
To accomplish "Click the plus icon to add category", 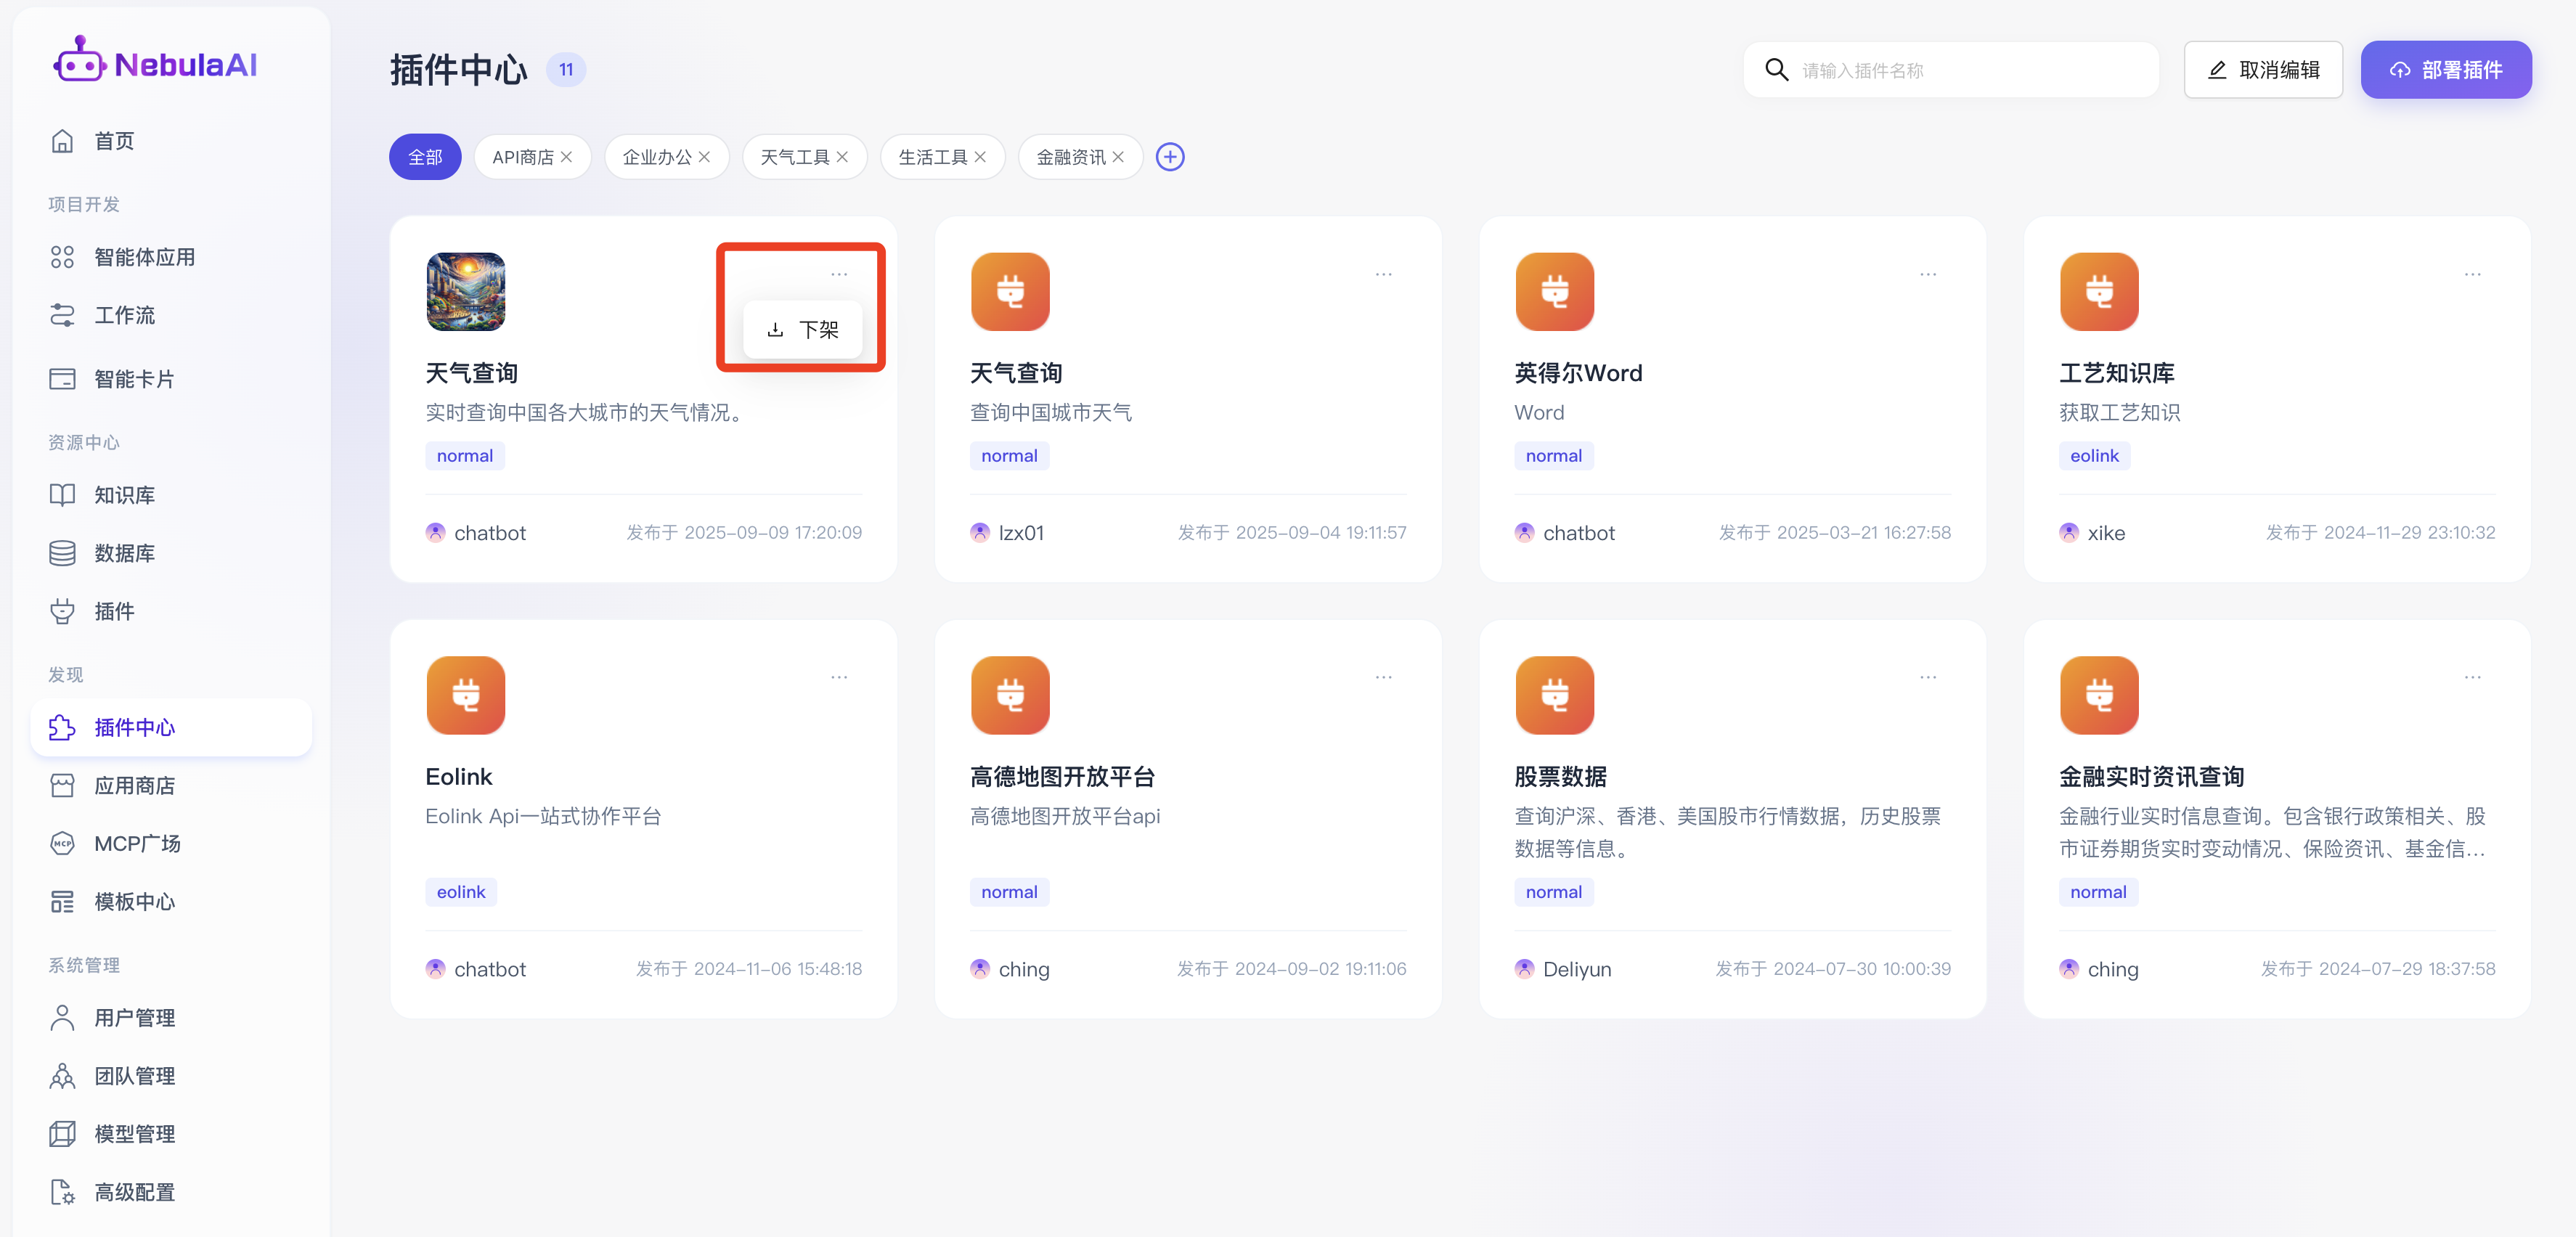I will 1170,157.
